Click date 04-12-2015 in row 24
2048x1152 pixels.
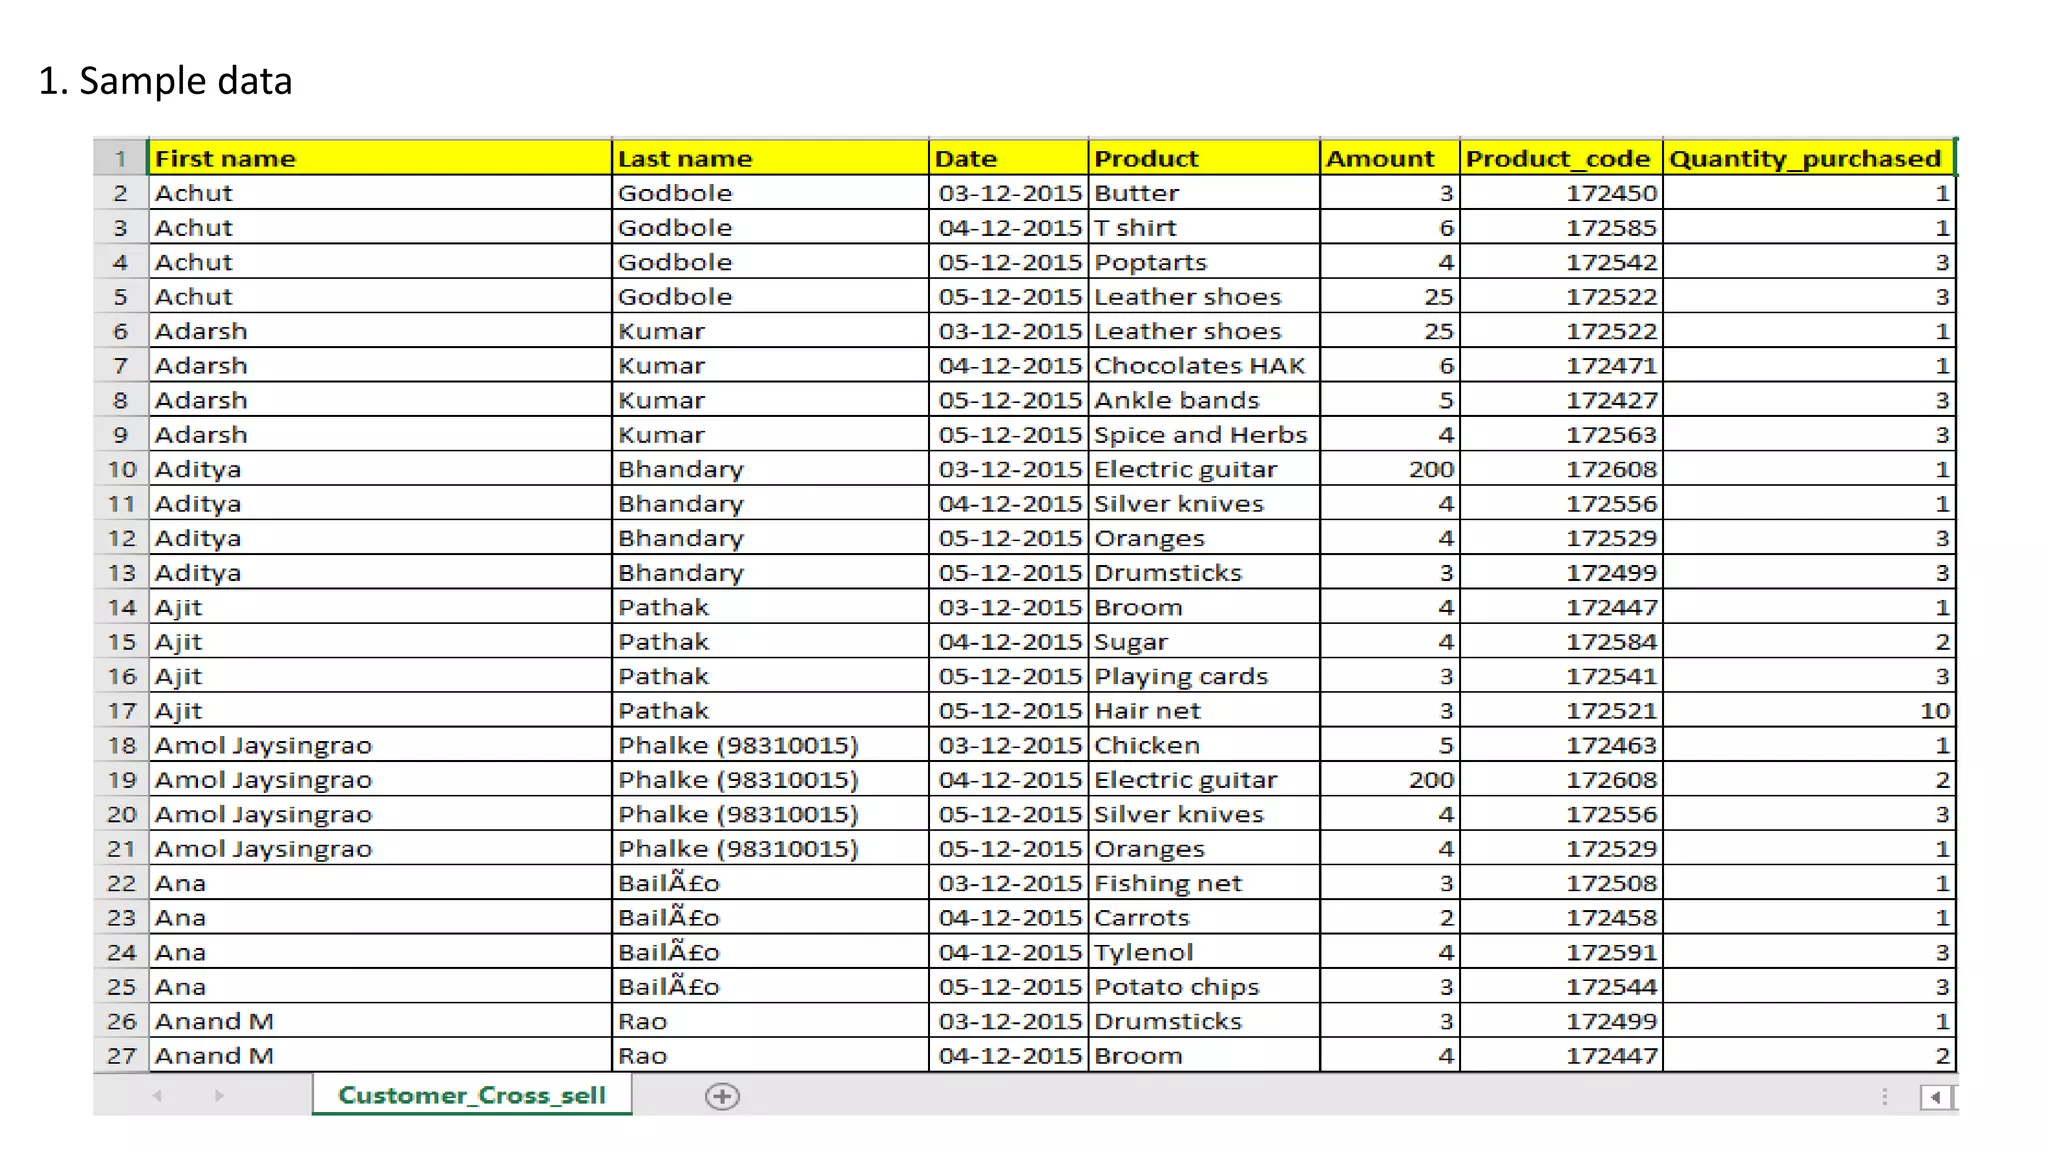click(1008, 952)
